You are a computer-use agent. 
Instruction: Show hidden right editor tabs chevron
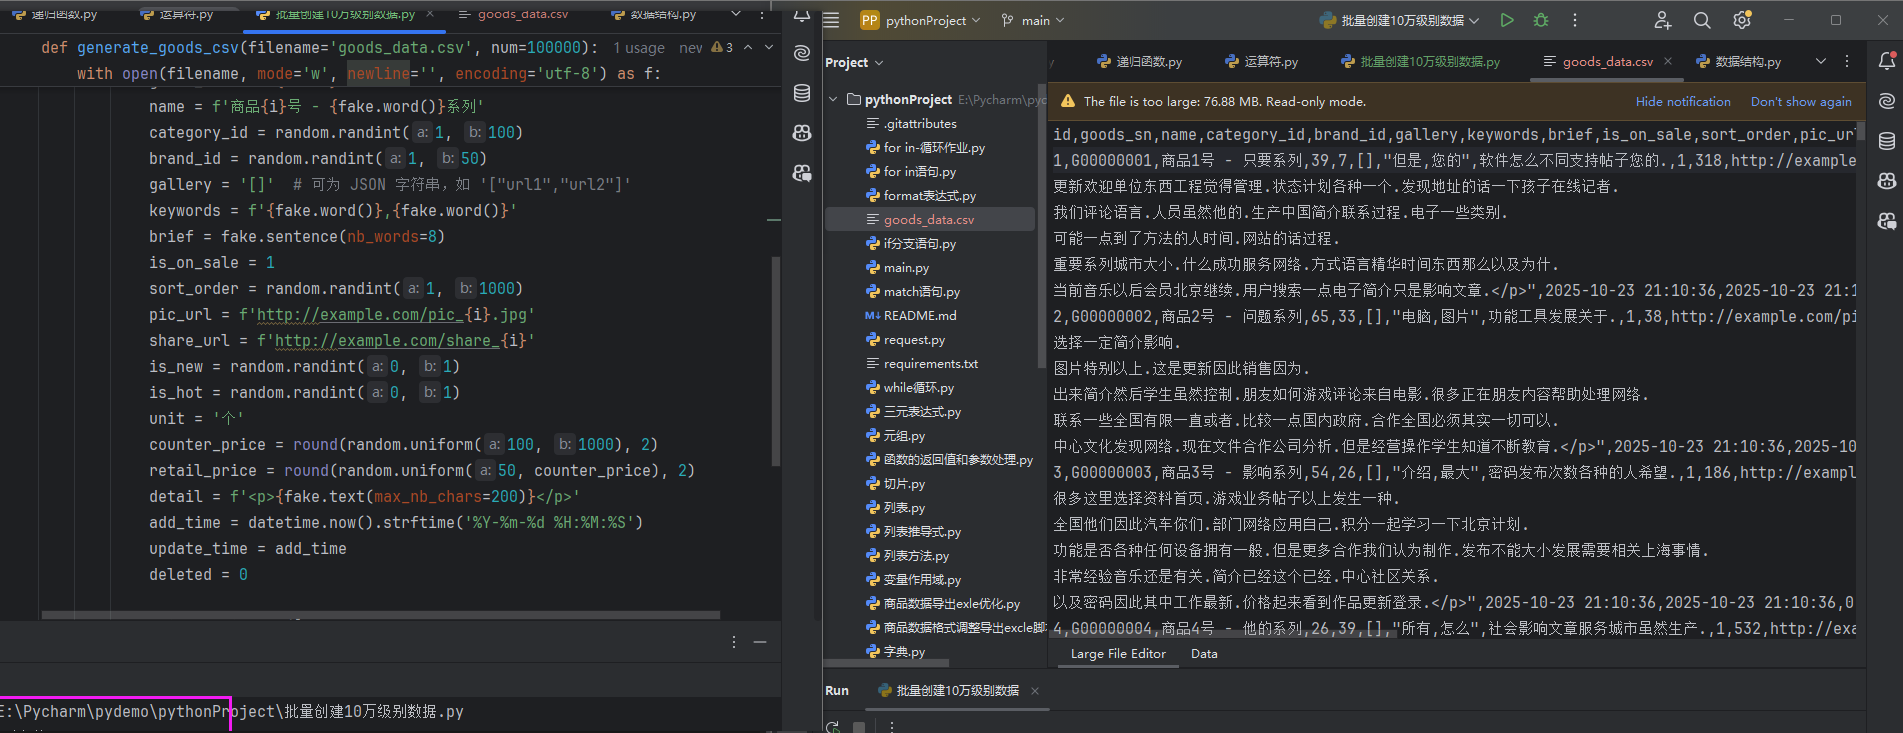tap(1820, 61)
